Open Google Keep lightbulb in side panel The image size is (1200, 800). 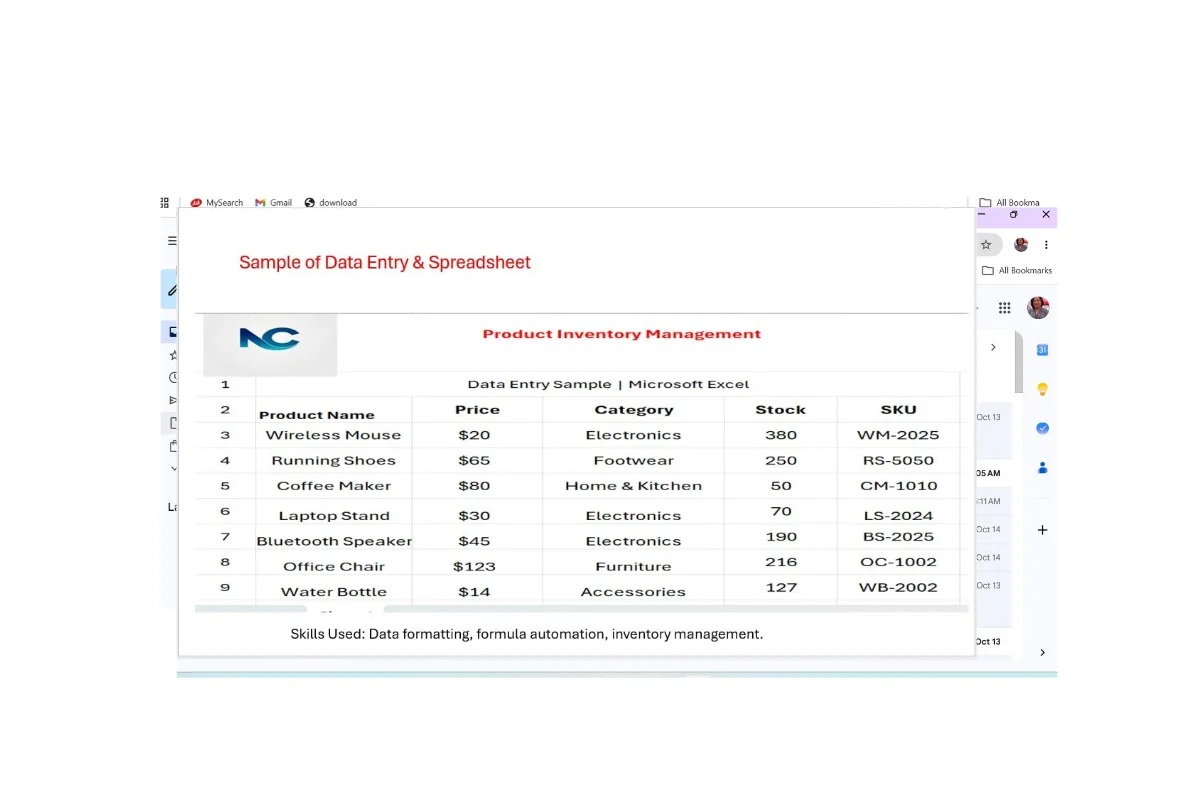pos(1042,389)
